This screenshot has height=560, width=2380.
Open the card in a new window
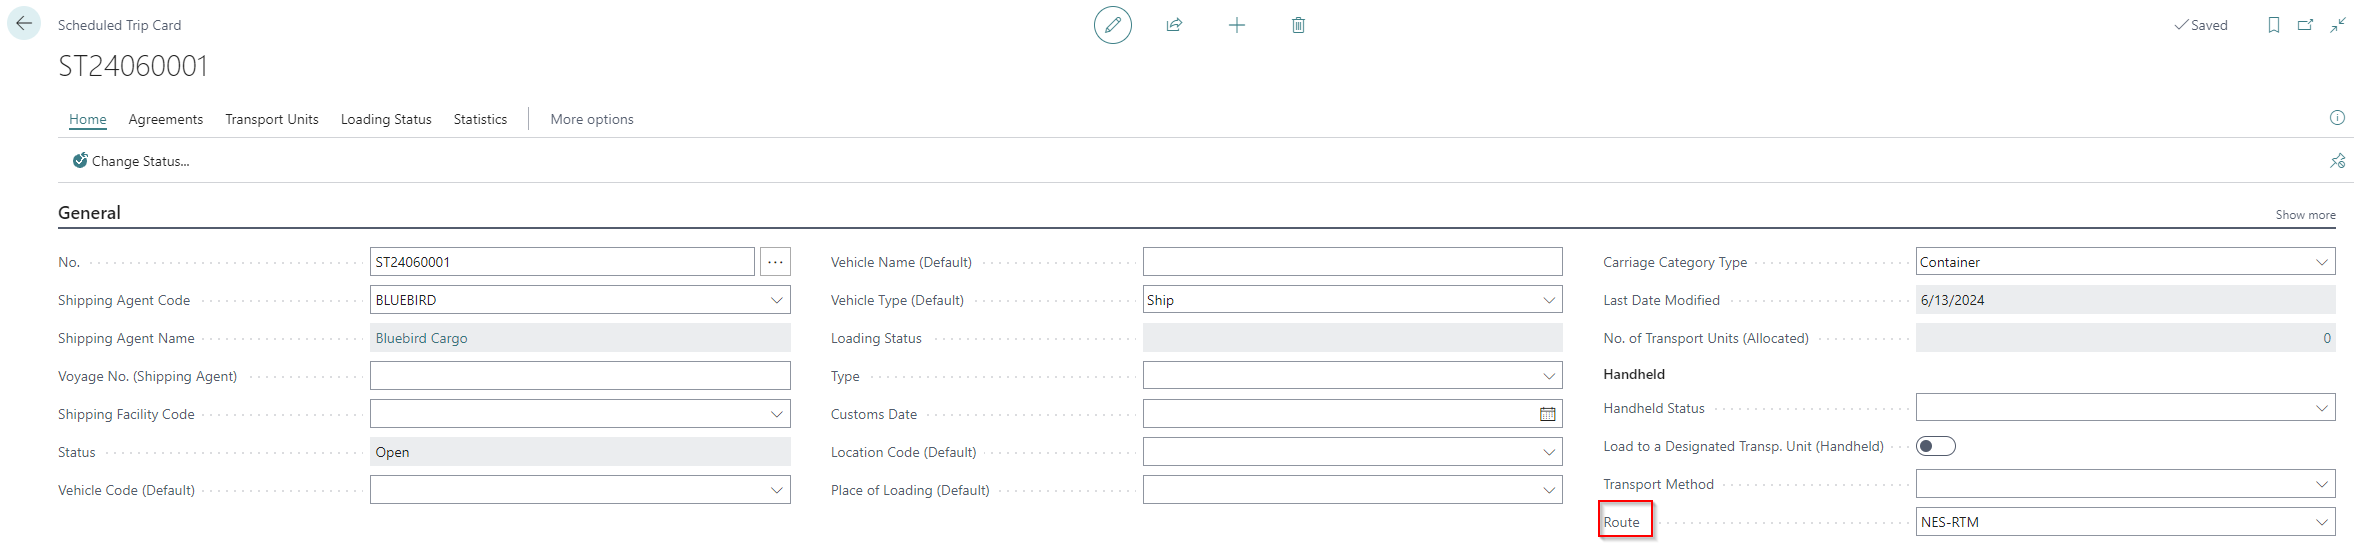2305,25
